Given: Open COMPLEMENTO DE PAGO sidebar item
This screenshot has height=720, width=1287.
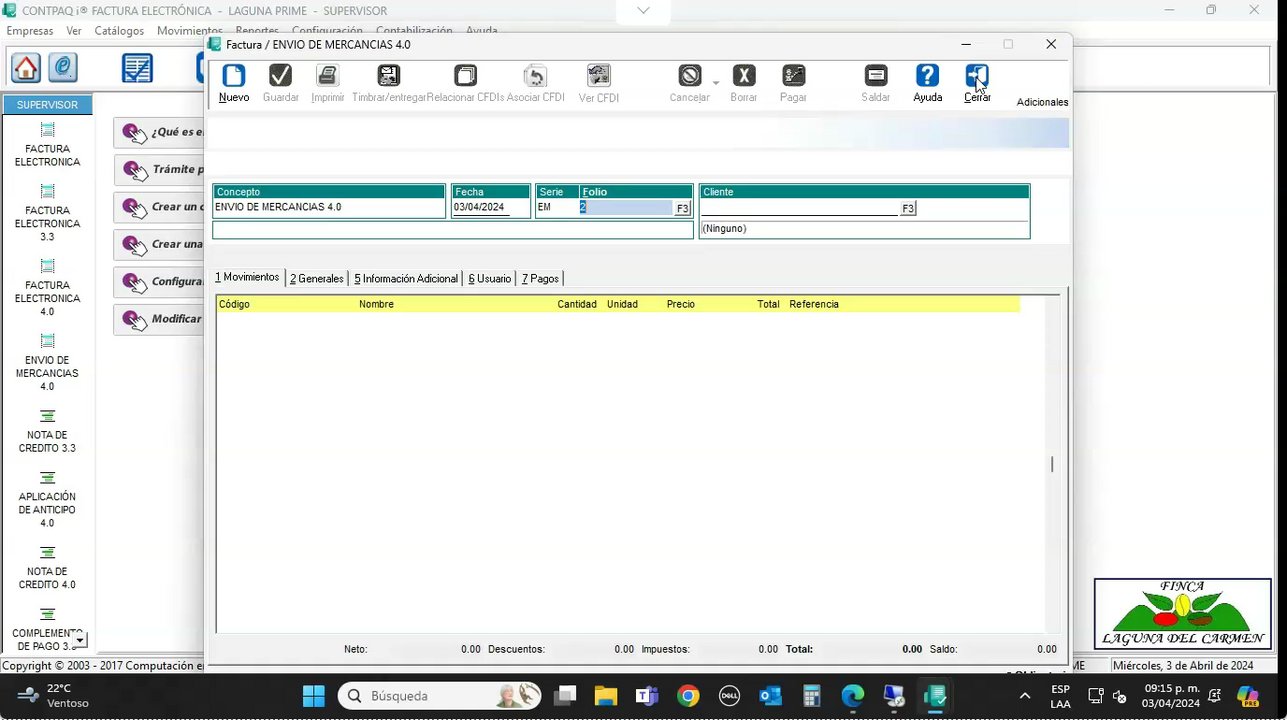Looking at the screenshot, I should point(47,629).
